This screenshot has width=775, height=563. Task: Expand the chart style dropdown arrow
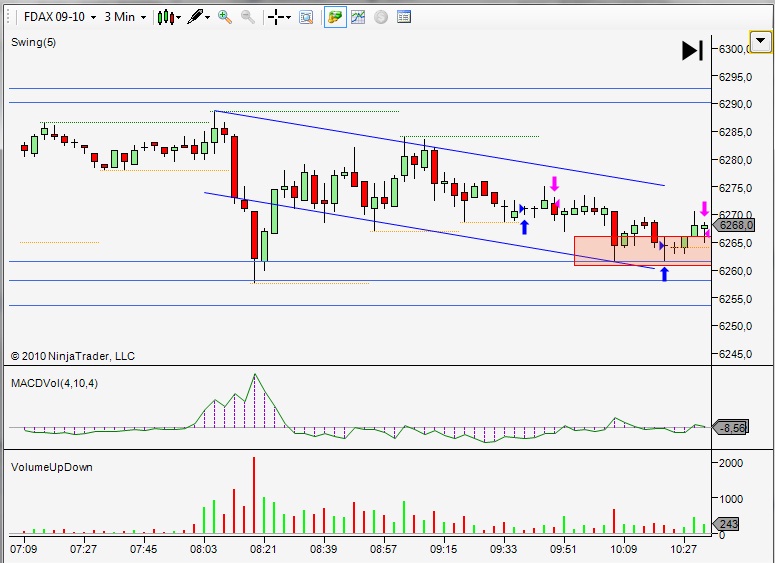click(178, 17)
